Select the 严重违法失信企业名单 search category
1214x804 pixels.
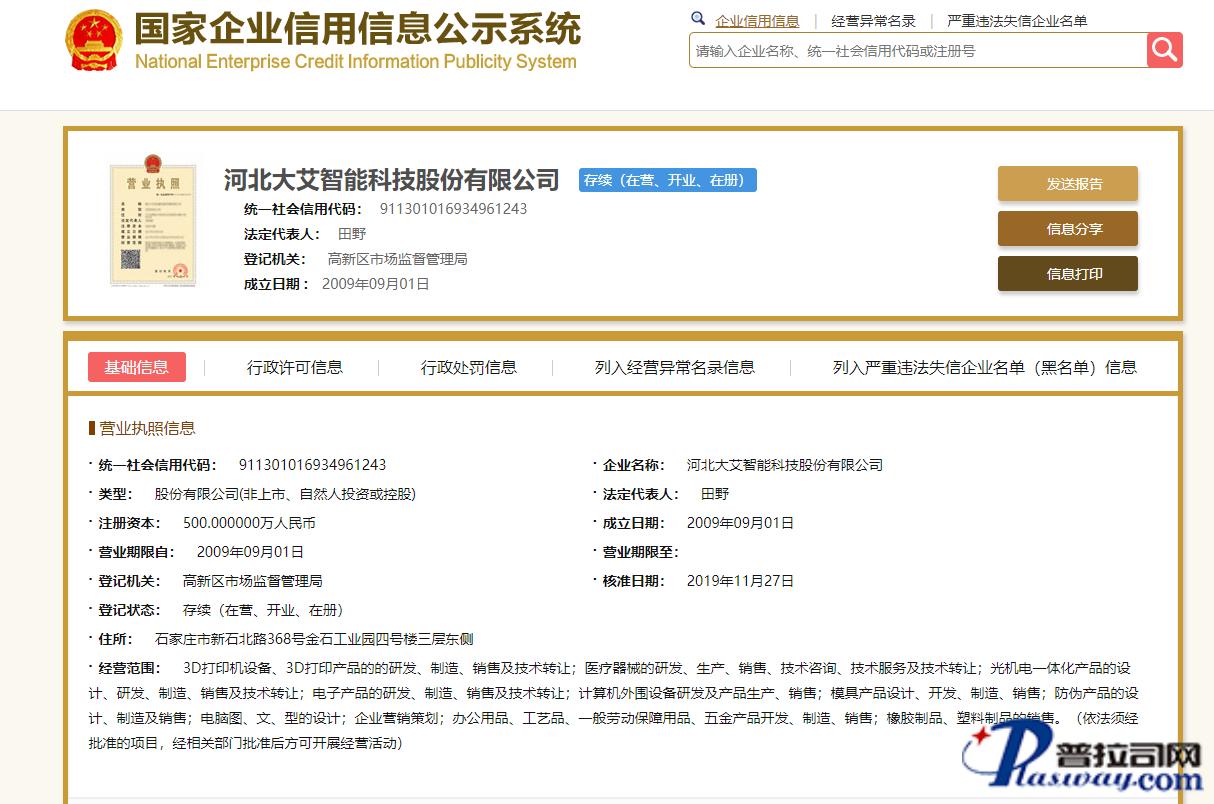(x=1017, y=21)
